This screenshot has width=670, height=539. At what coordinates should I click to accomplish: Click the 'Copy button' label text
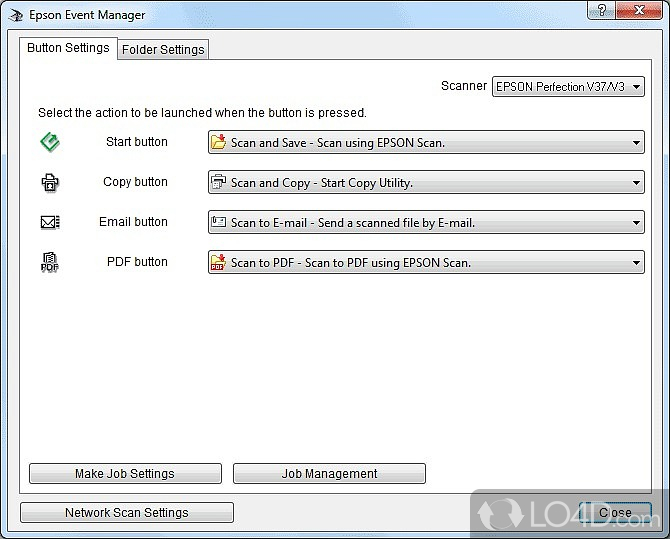pos(135,182)
